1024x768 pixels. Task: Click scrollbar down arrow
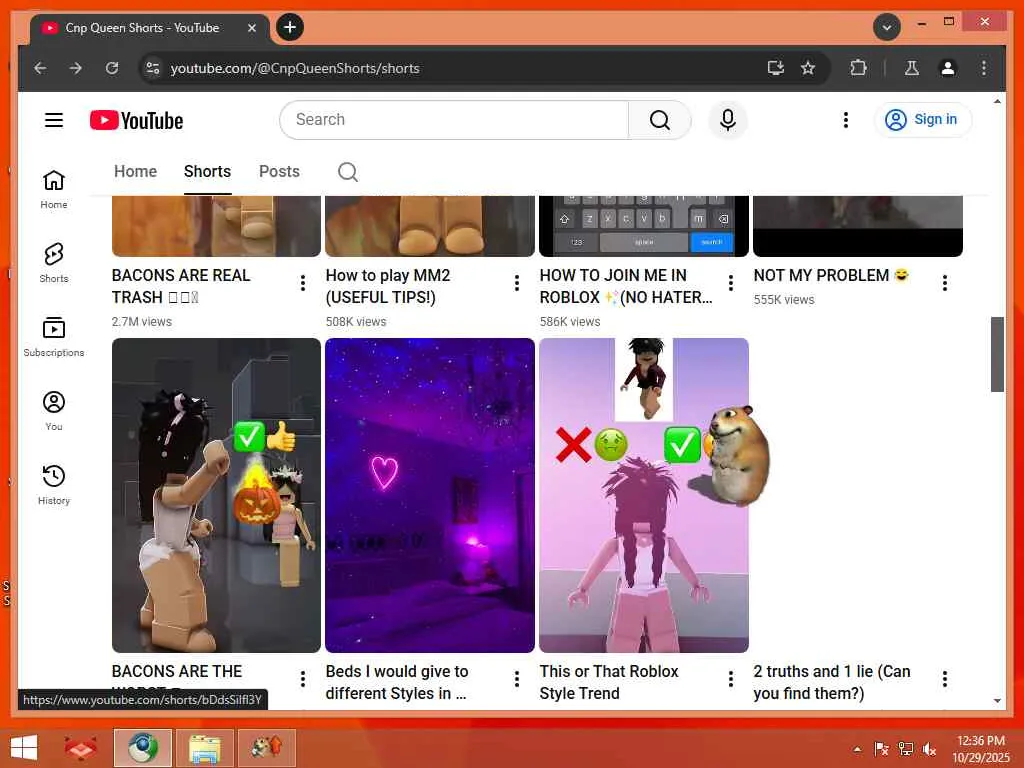point(997,701)
